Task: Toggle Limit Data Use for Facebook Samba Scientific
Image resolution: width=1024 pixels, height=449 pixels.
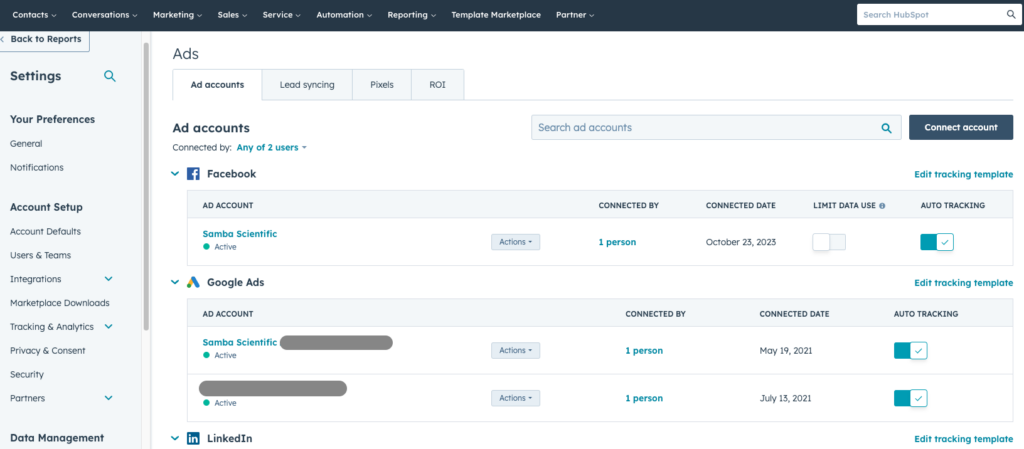Action: [829, 242]
